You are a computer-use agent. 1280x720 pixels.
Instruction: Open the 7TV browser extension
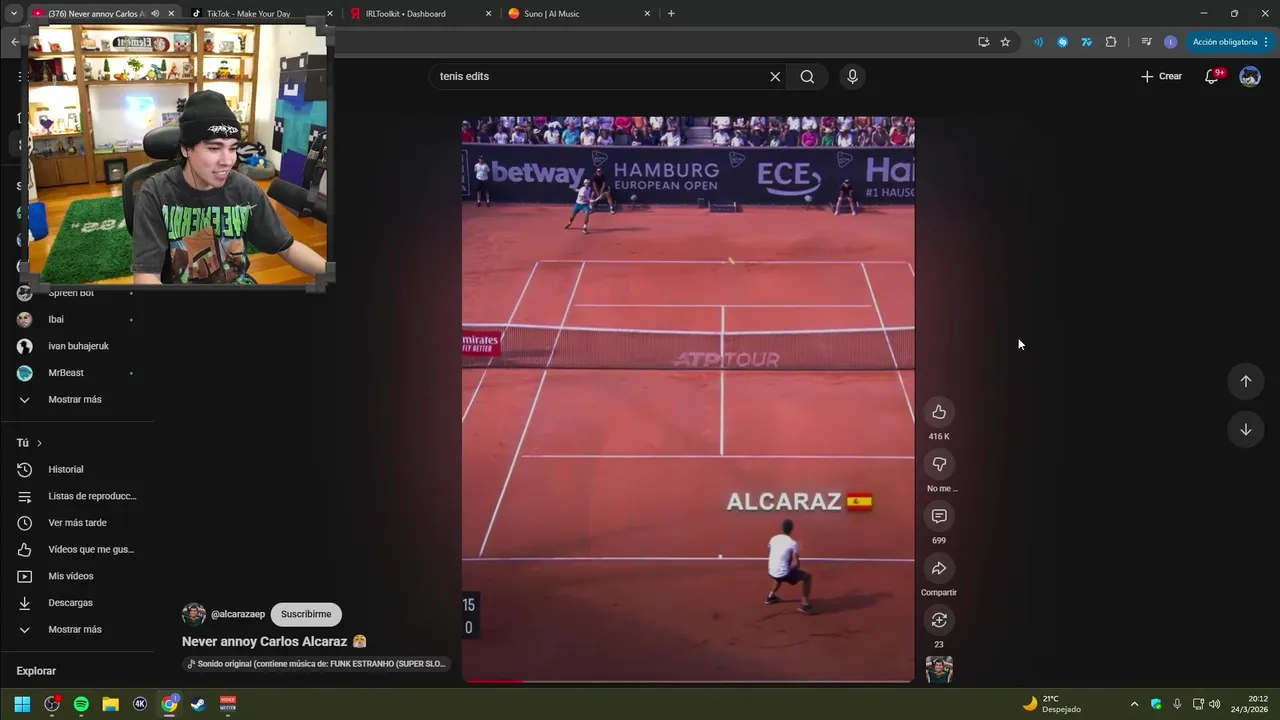[x=1086, y=42]
